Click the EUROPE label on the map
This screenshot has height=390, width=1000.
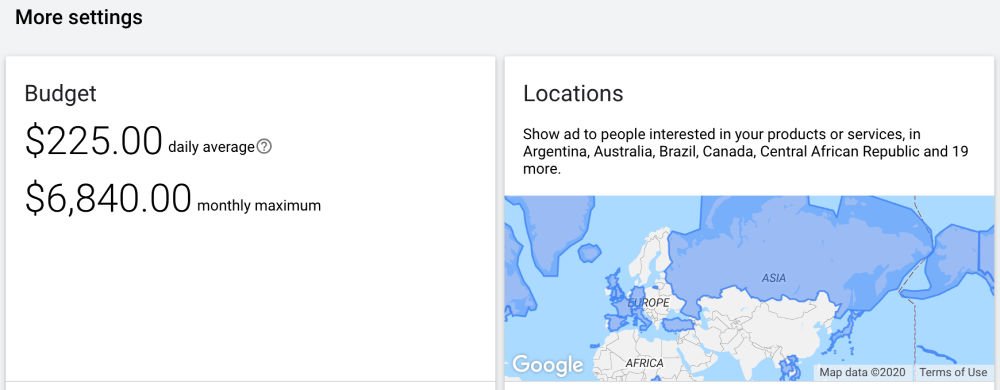tap(649, 303)
